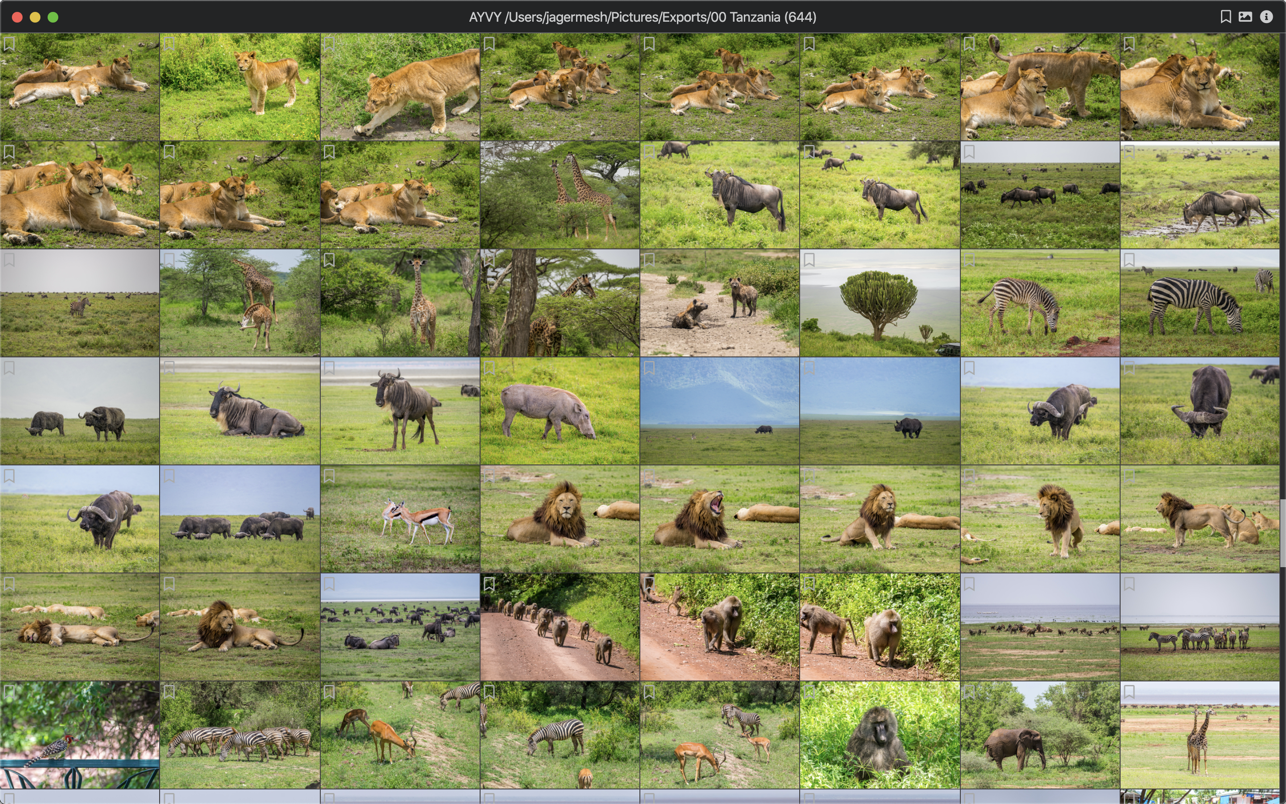The width and height of the screenshot is (1286, 804).
Task: Open the yawning male lion thumbnail
Action: (x=720, y=520)
